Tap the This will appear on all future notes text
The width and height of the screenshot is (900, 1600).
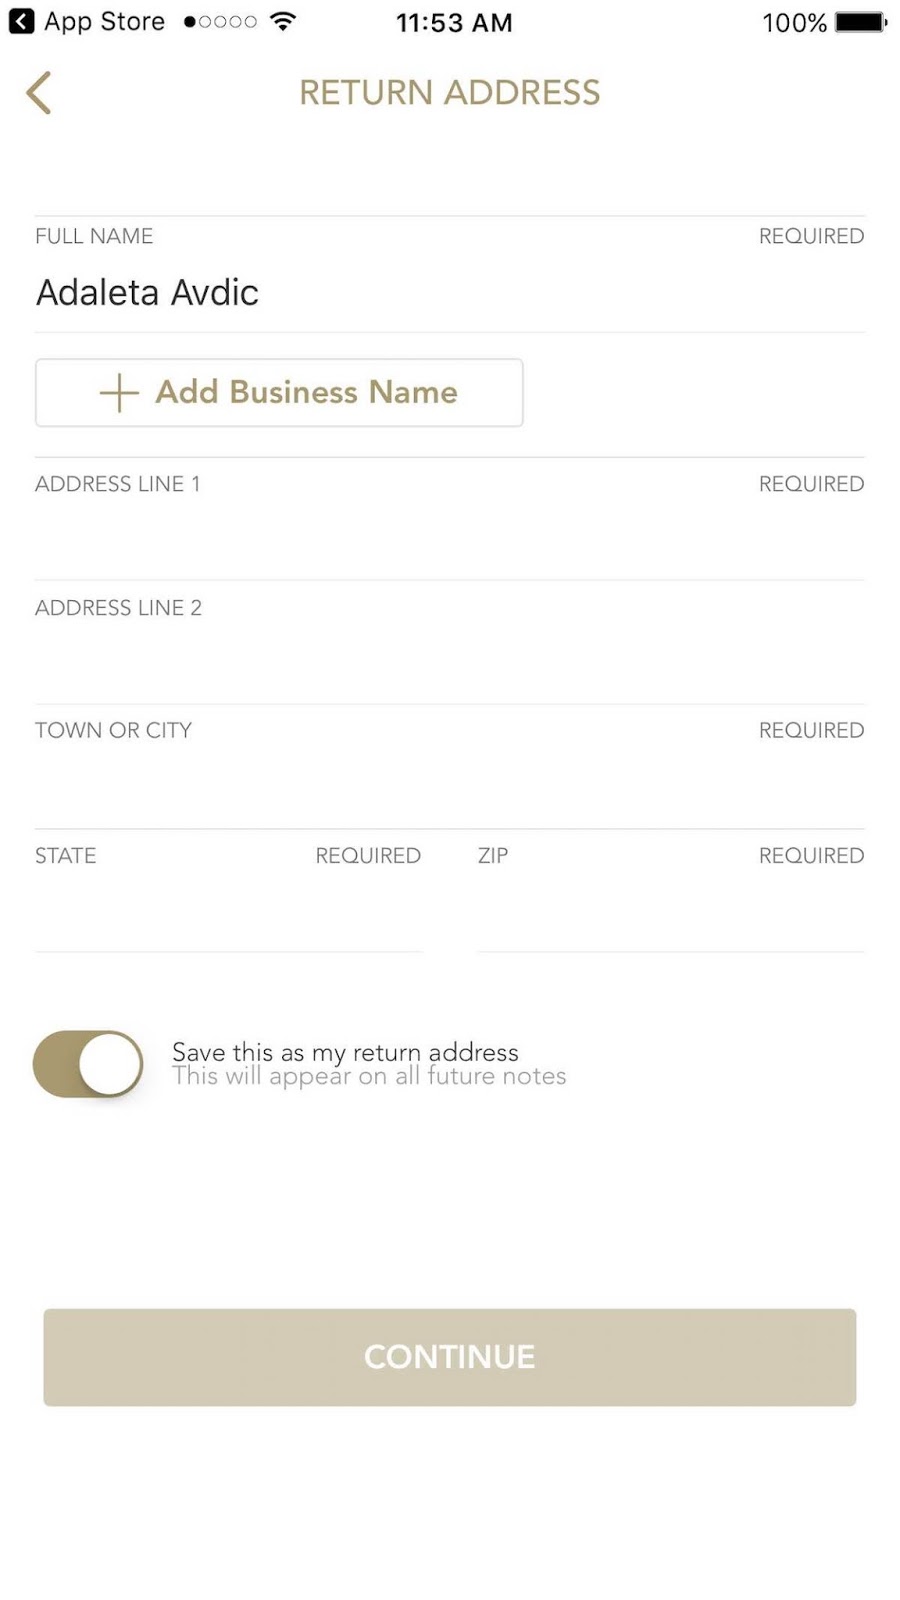coord(369,1077)
